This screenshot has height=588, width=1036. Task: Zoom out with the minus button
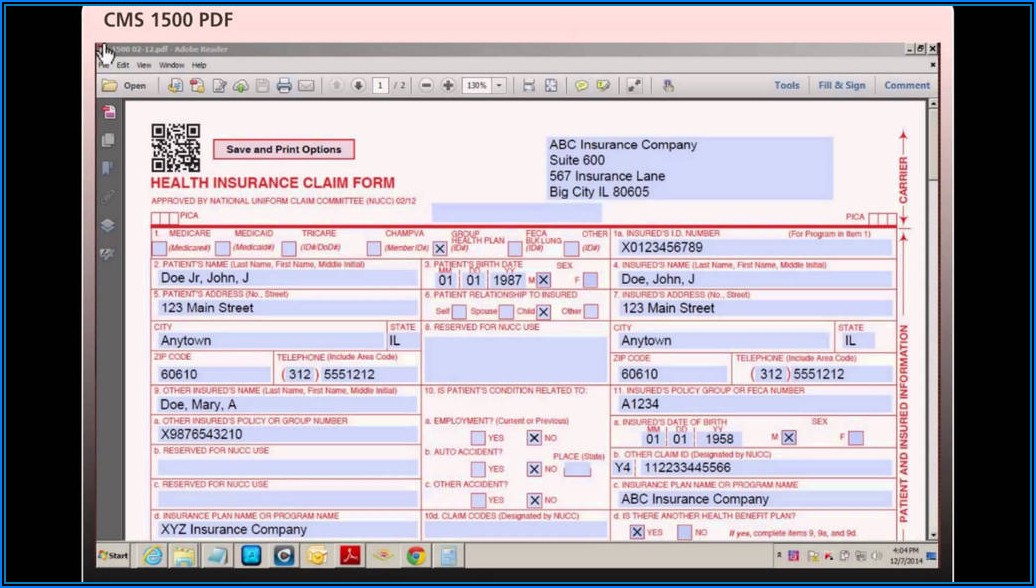[x=426, y=86]
